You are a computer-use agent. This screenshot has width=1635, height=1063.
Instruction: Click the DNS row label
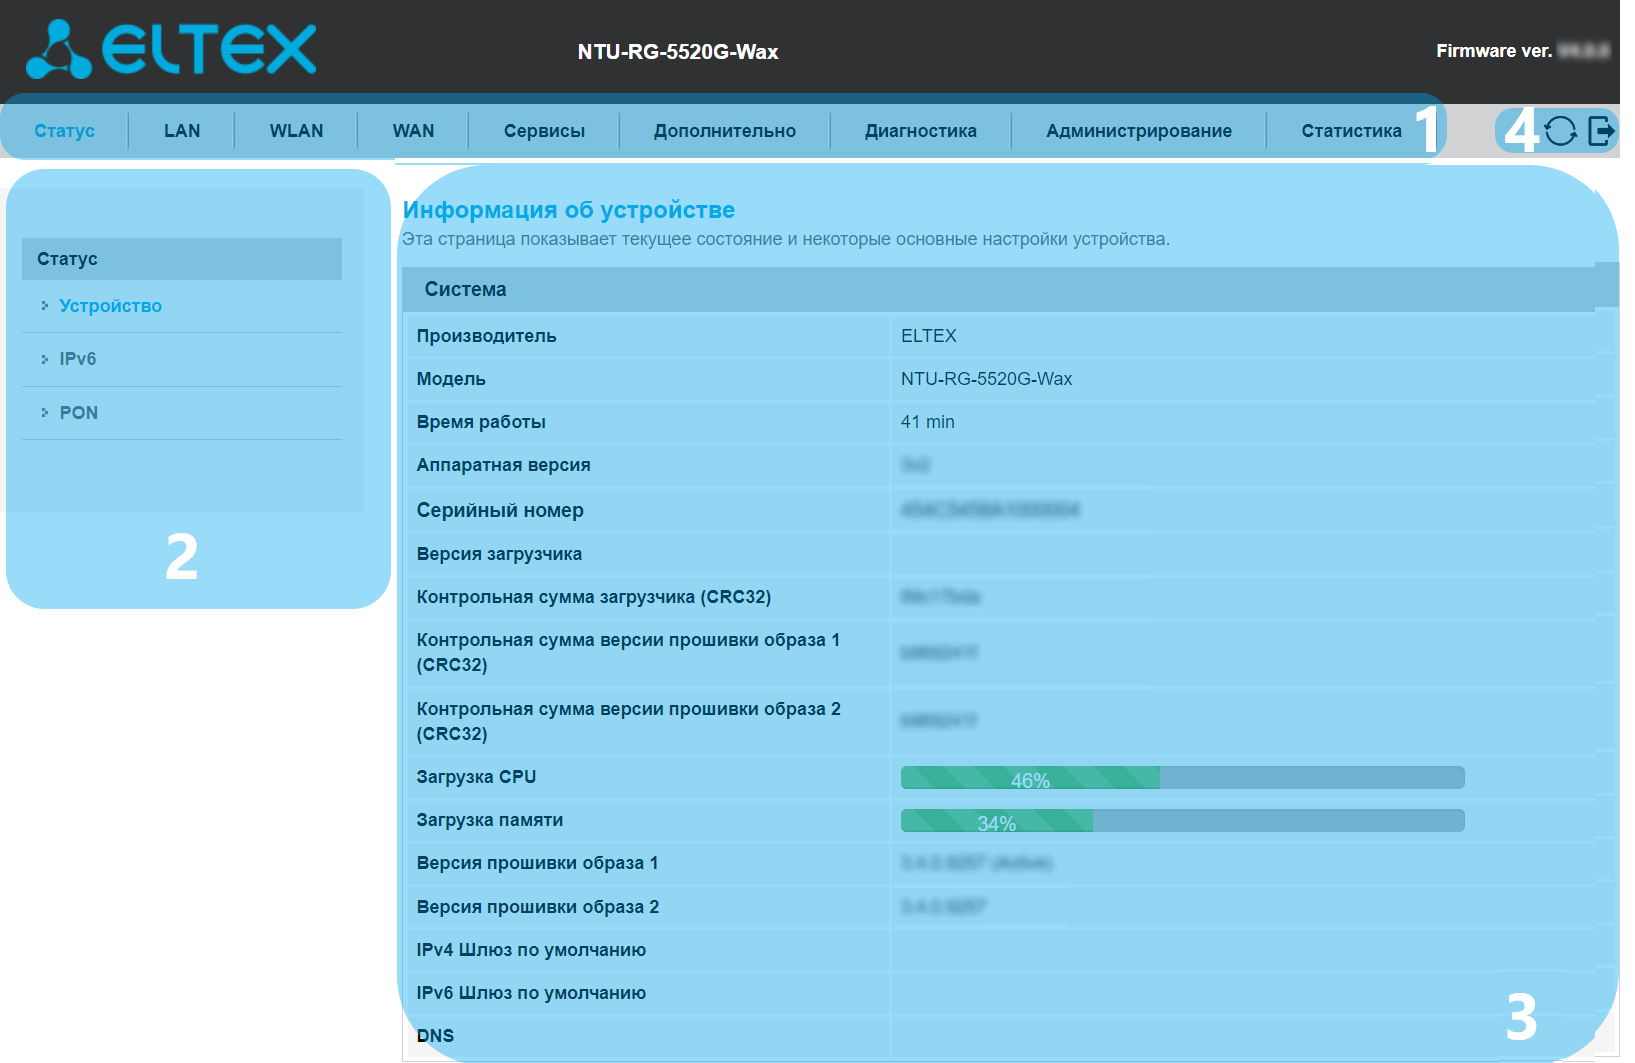435,1036
